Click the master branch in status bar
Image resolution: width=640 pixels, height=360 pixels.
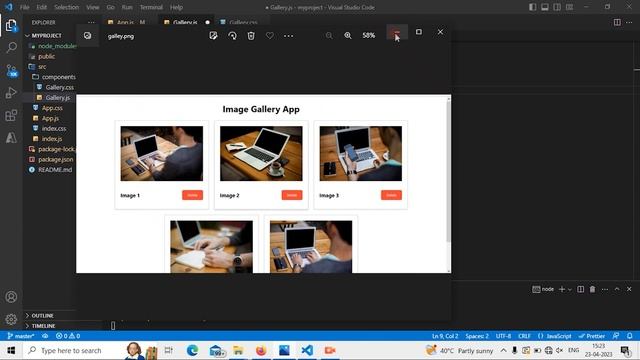point(20,336)
